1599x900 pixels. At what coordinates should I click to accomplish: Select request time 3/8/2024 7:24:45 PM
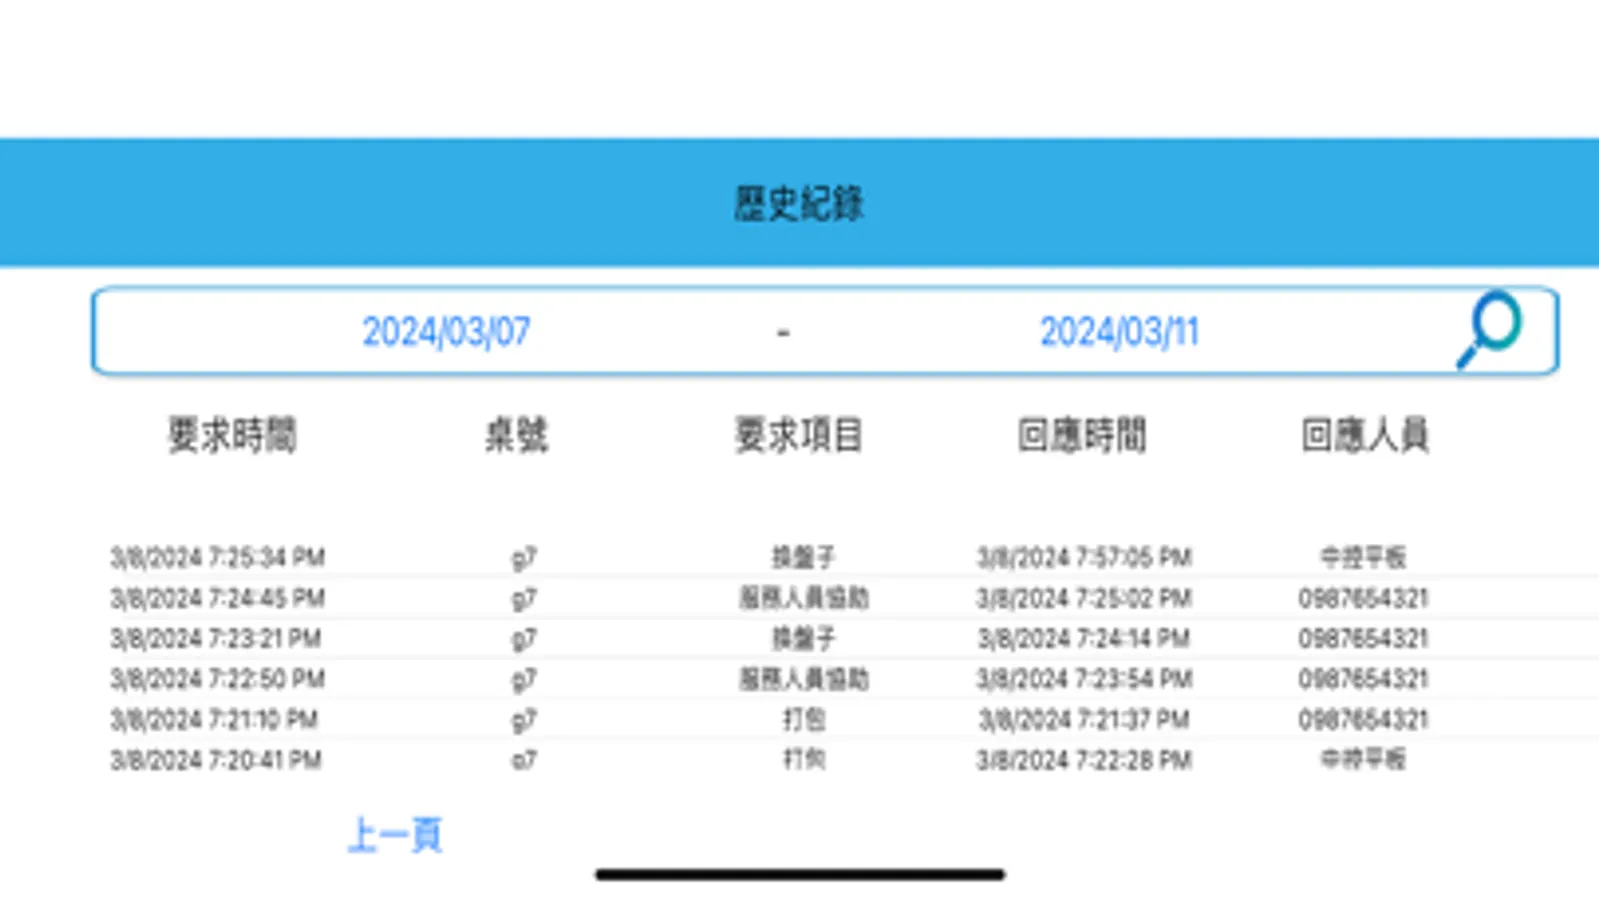point(217,598)
